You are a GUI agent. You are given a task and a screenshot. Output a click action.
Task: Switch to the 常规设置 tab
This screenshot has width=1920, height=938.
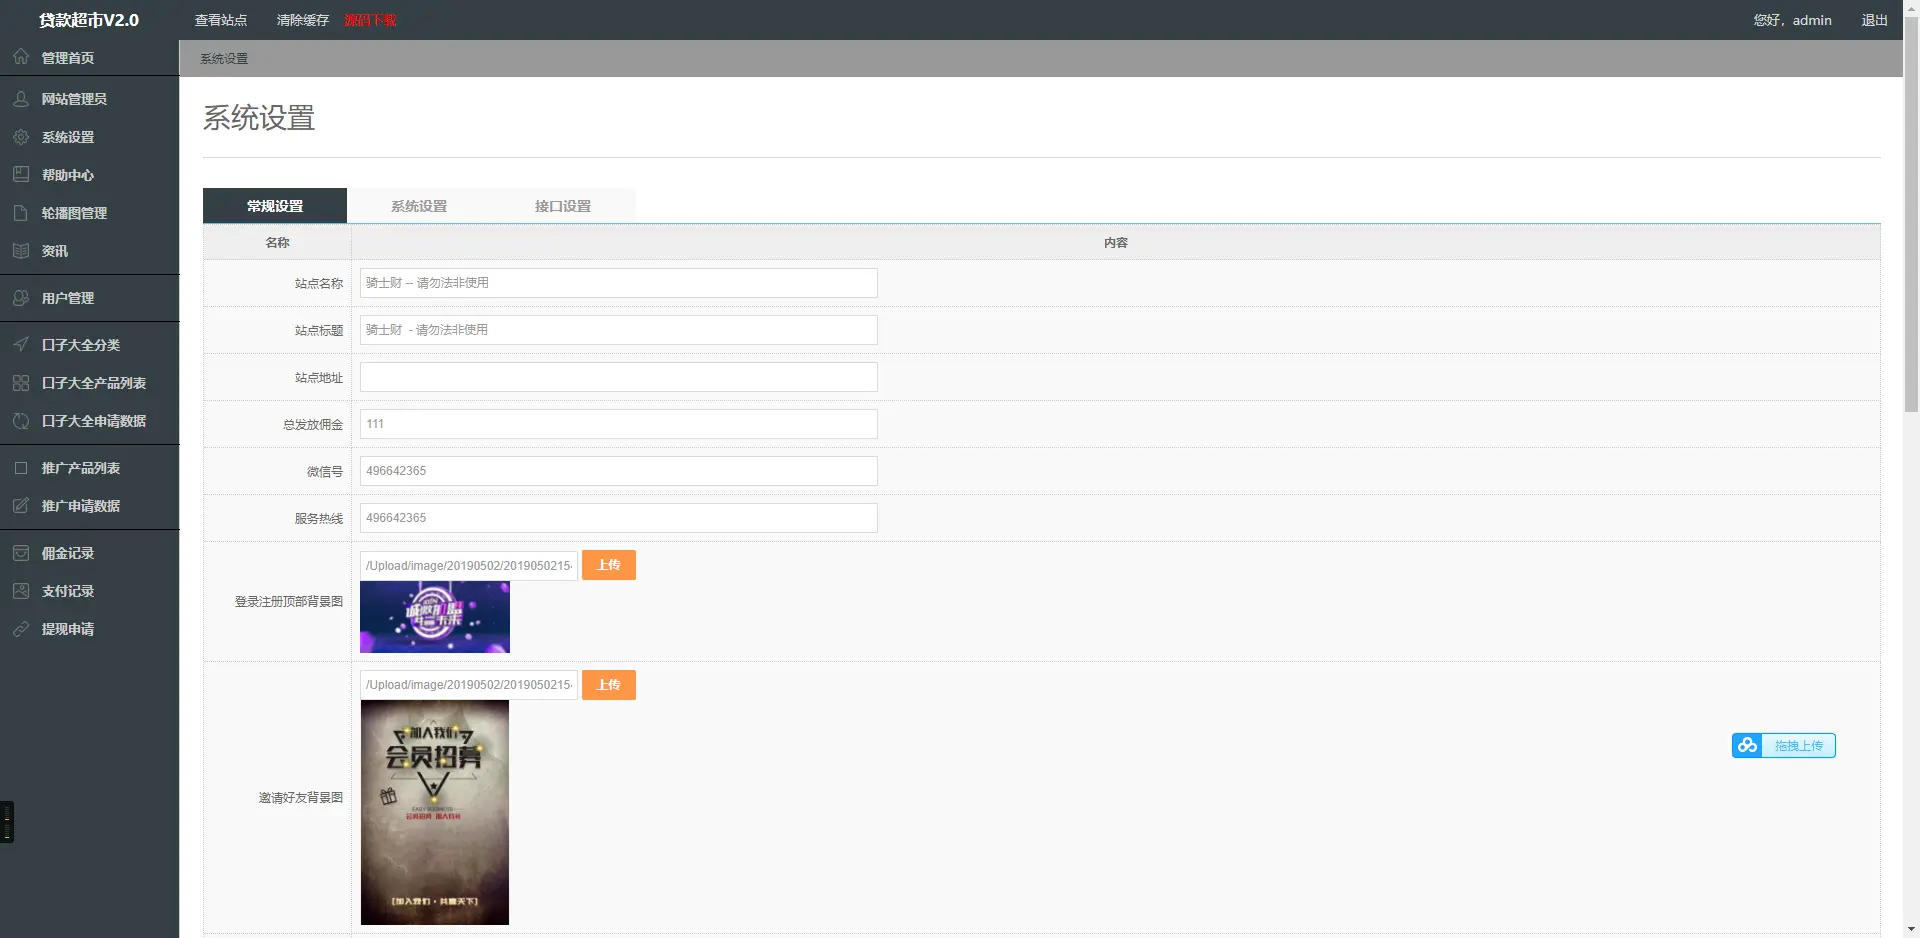275,206
